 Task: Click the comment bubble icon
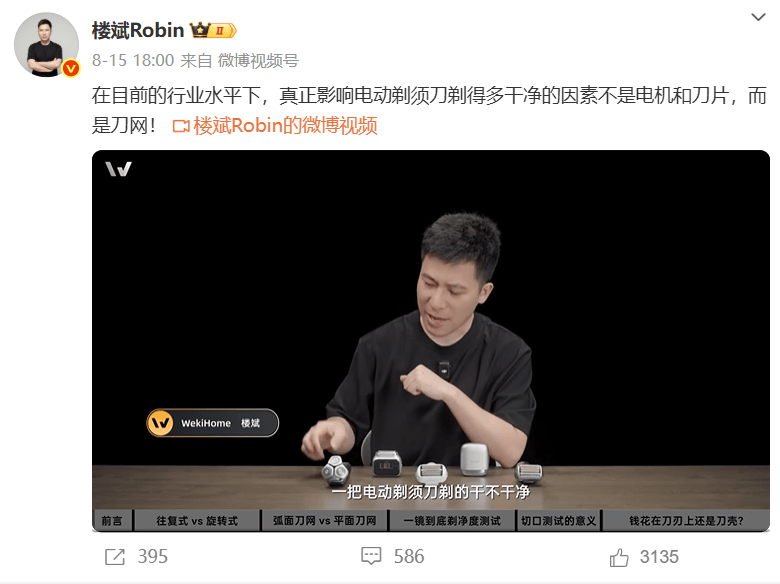click(x=371, y=556)
